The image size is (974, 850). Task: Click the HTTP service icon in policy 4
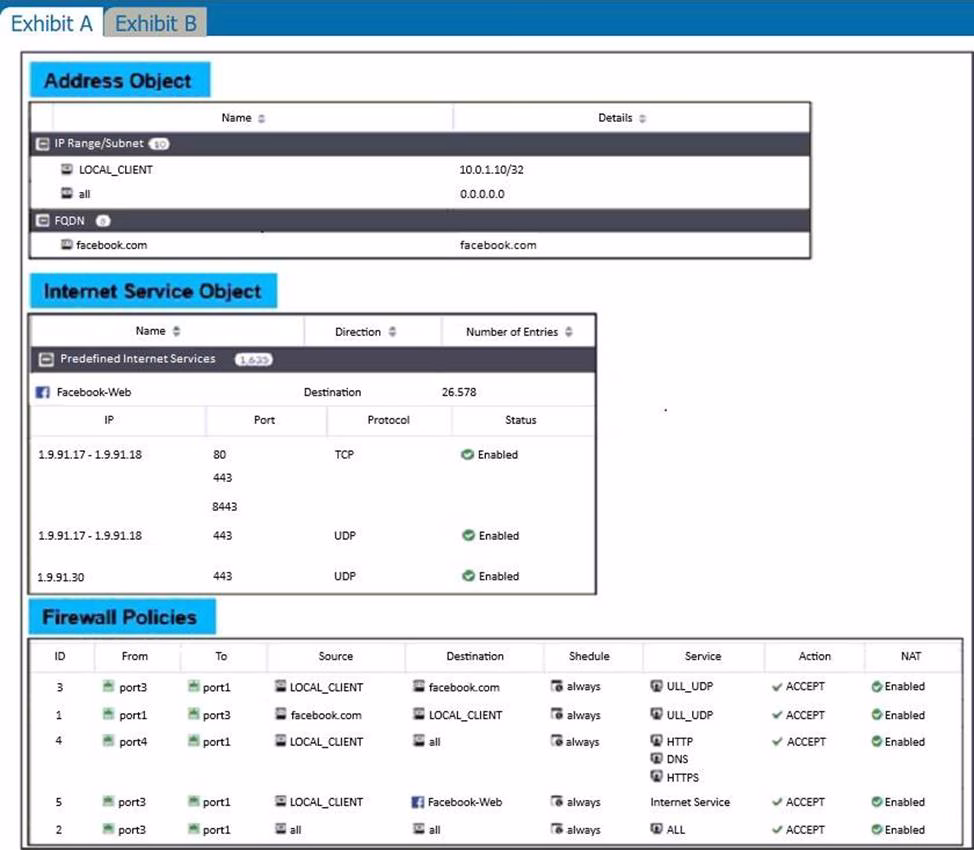point(657,742)
